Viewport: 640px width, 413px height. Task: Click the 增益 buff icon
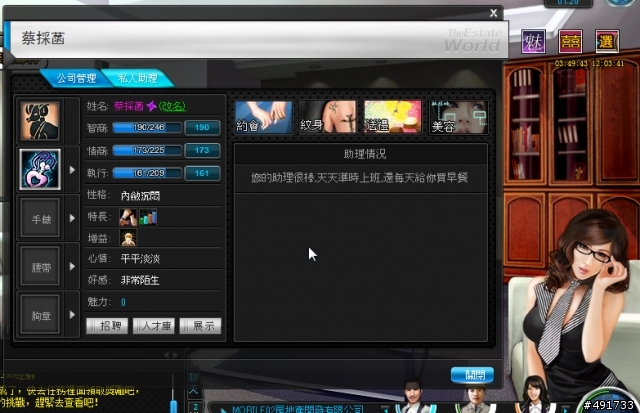128,238
